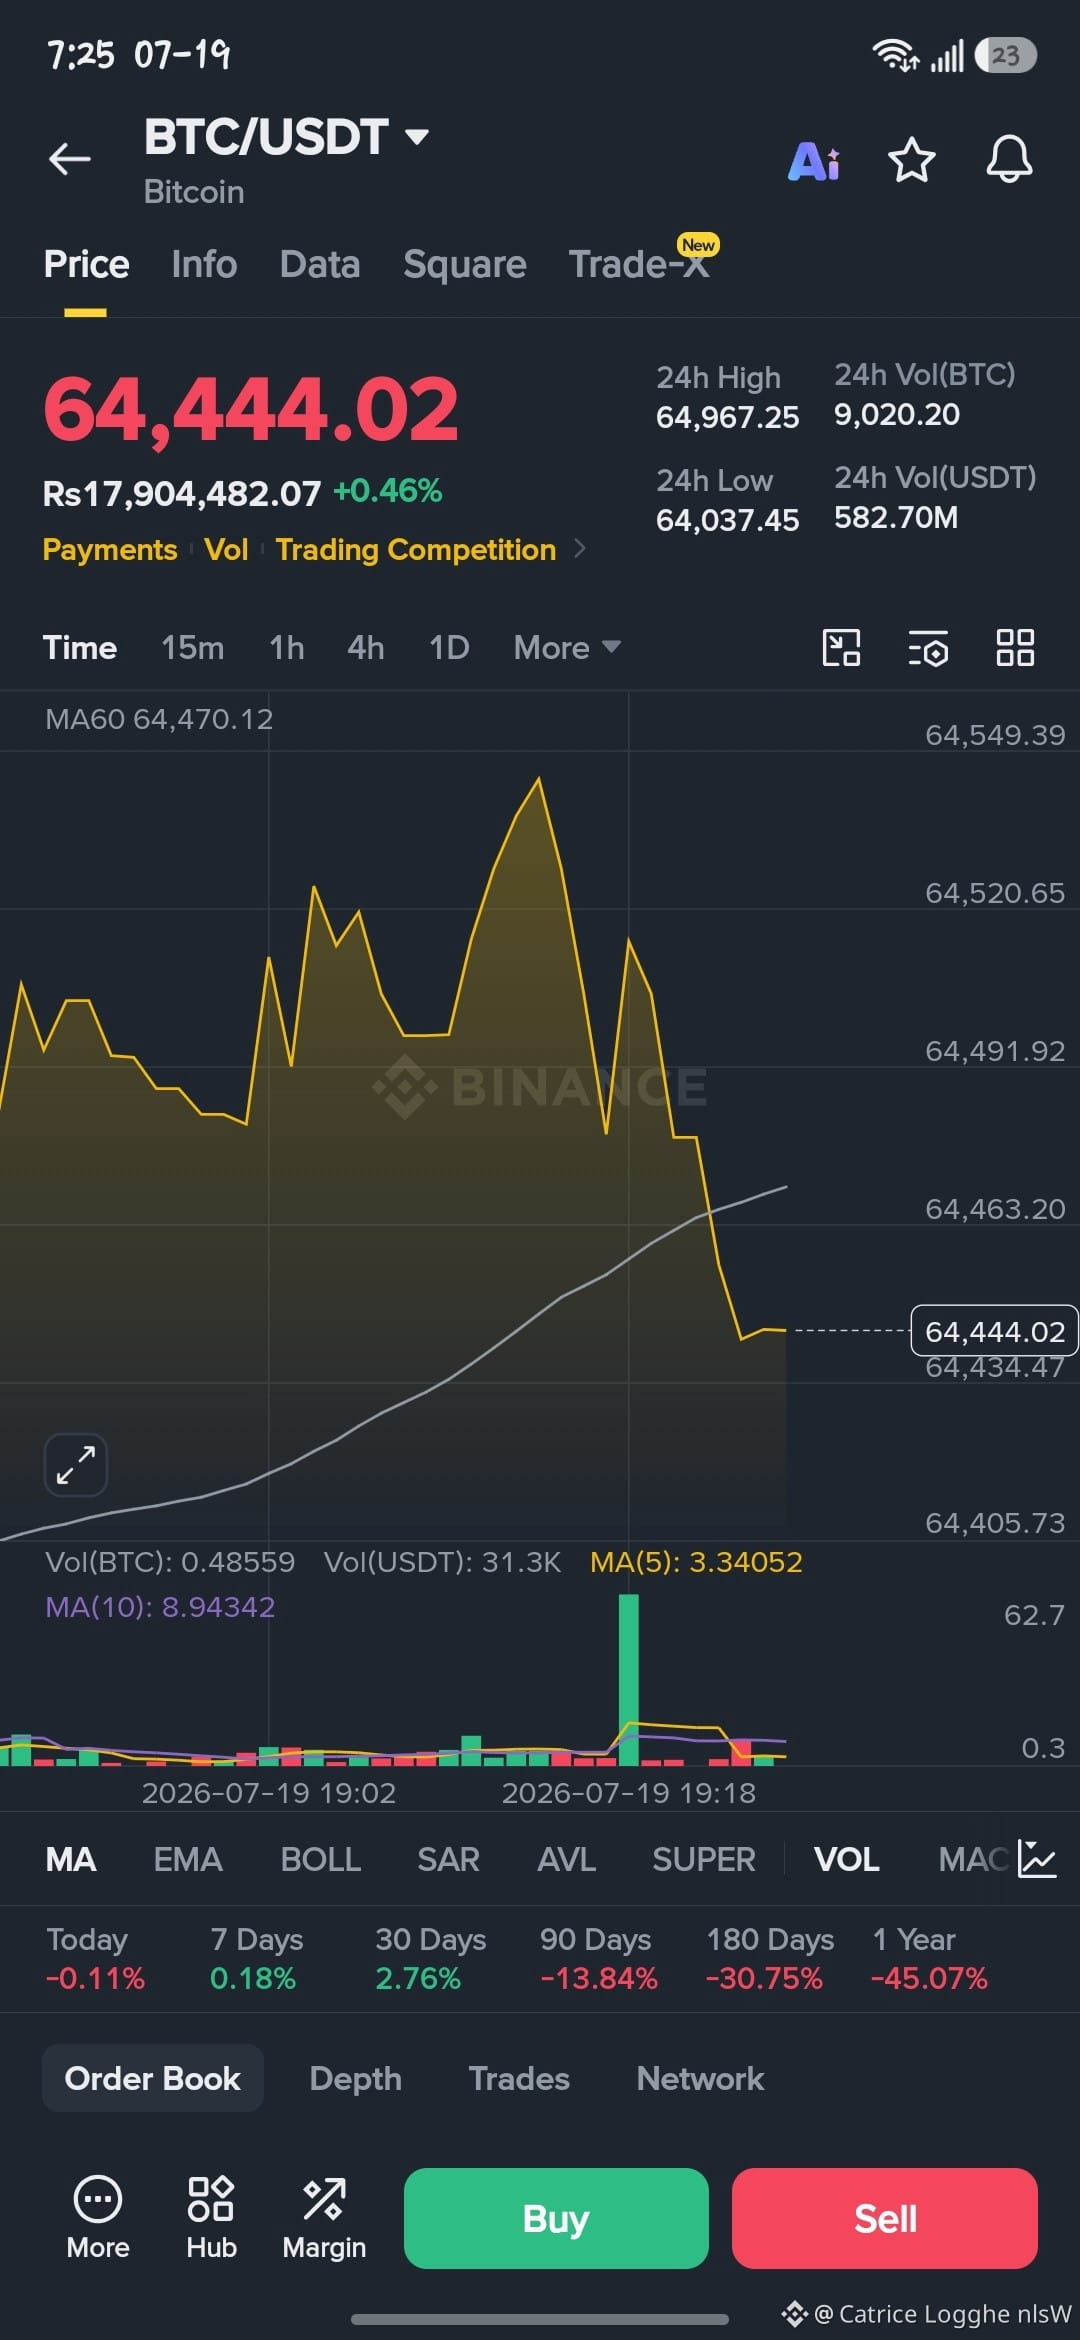Toggle the SUPER indicator
1080x2340 pixels.
(704, 1859)
